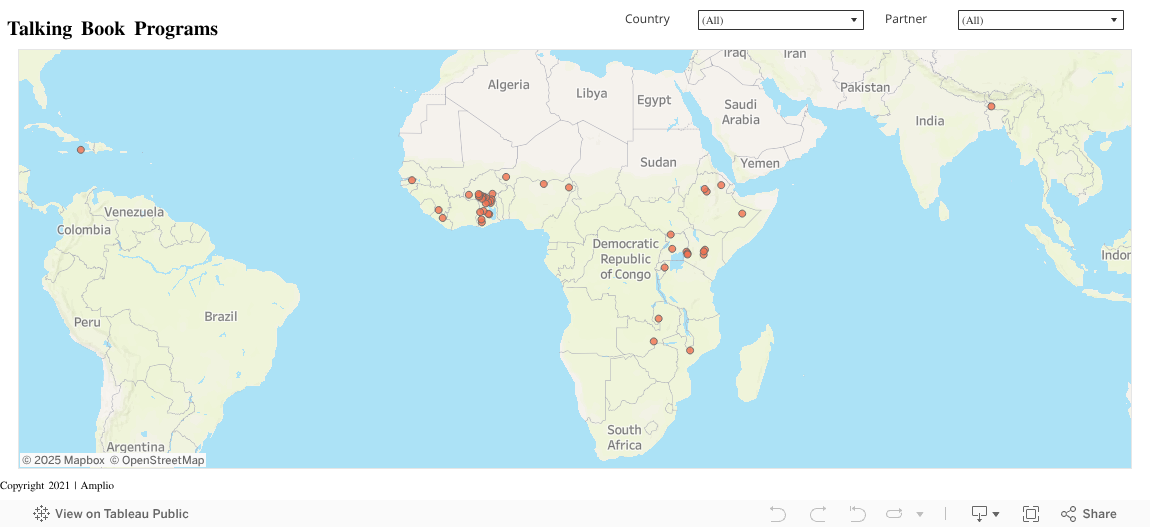The image size is (1150, 527).
Task: Select the marker south of Yemen
Action: click(741, 213)
